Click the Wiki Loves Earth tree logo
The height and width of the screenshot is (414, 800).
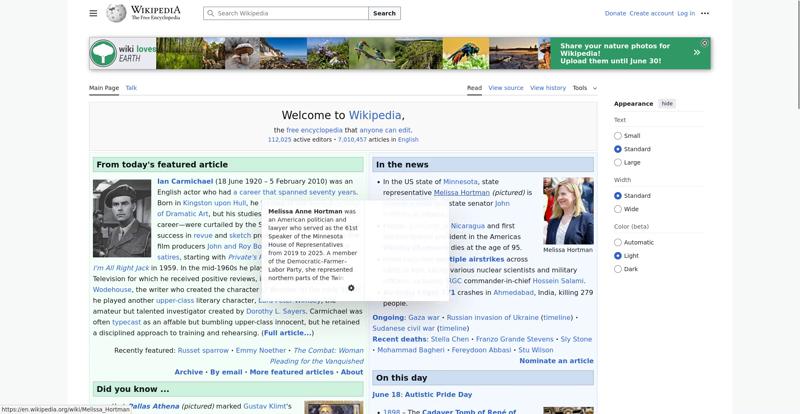(x=103, y=53)
